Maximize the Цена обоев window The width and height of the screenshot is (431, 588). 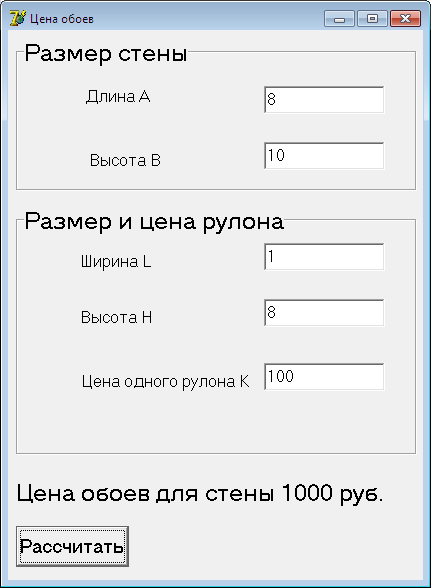coord(372,19)
